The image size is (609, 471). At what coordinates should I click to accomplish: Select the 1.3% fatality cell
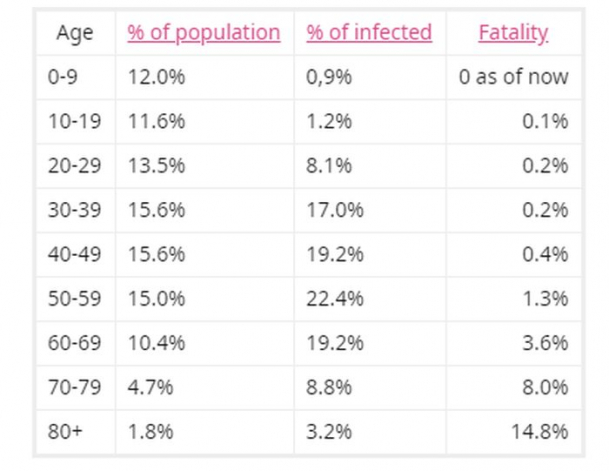545,298
